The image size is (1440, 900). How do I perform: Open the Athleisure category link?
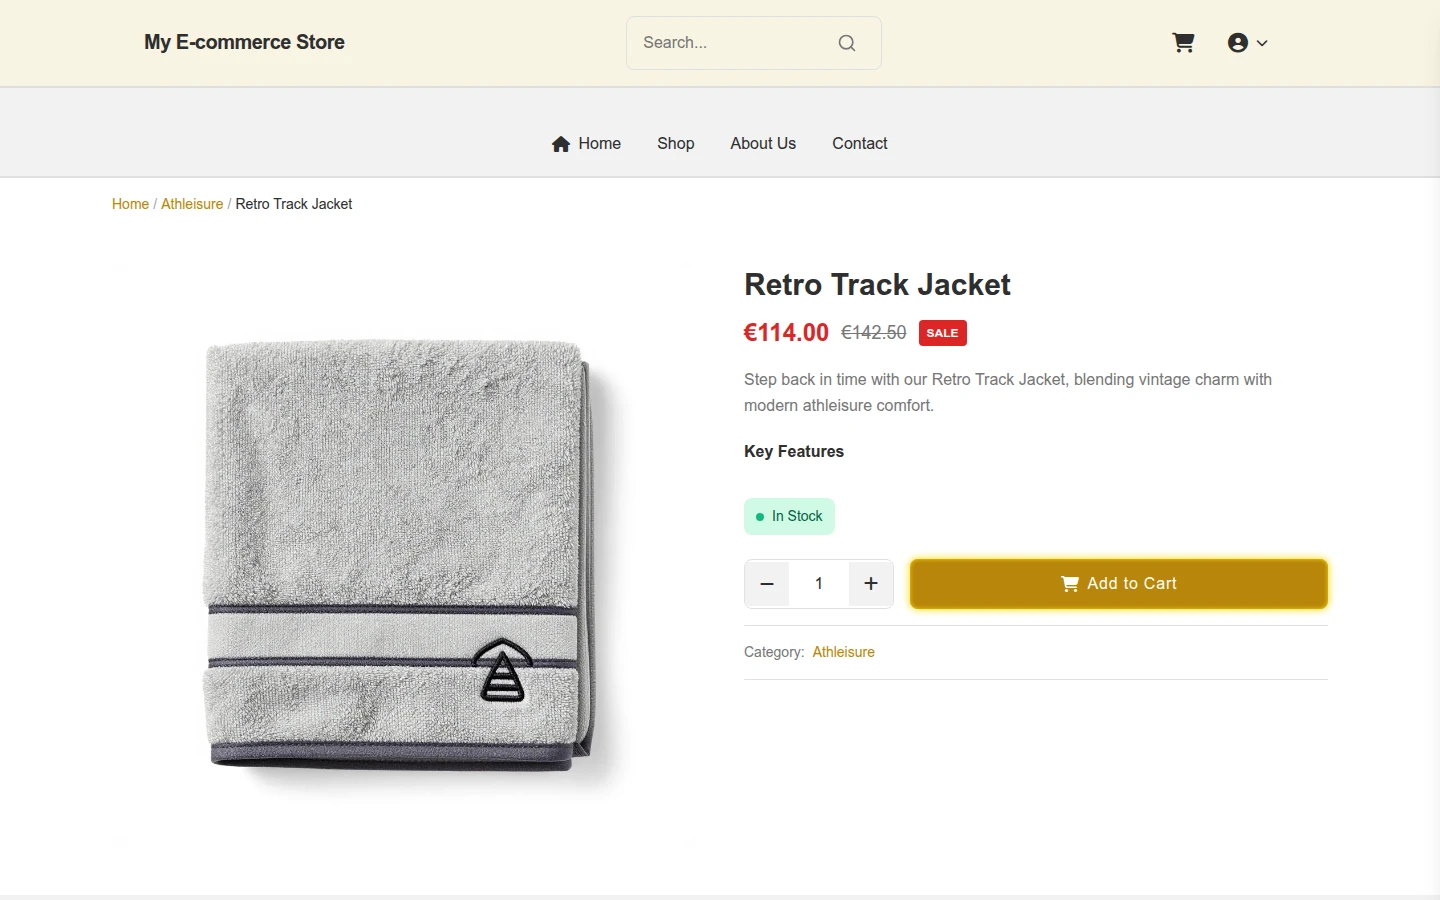pyautogui.click(x=843, y=652)
